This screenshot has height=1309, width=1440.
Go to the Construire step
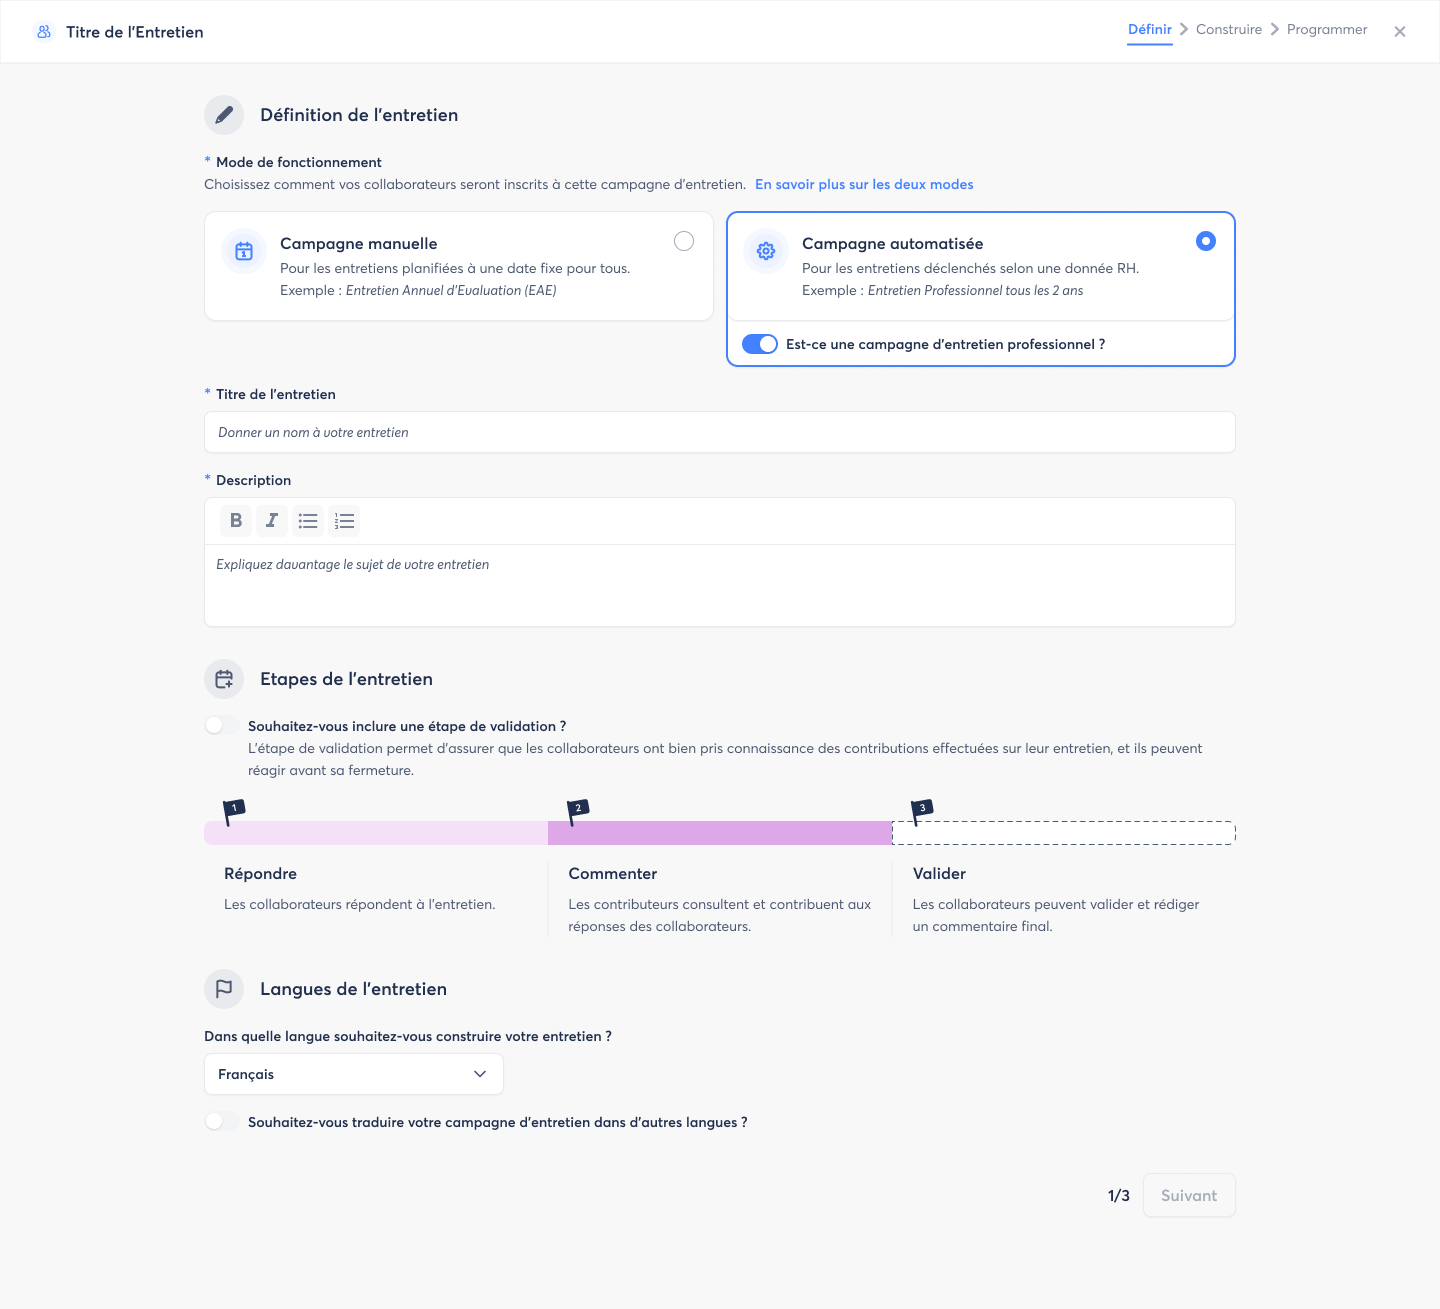[x=1228, y=30]
